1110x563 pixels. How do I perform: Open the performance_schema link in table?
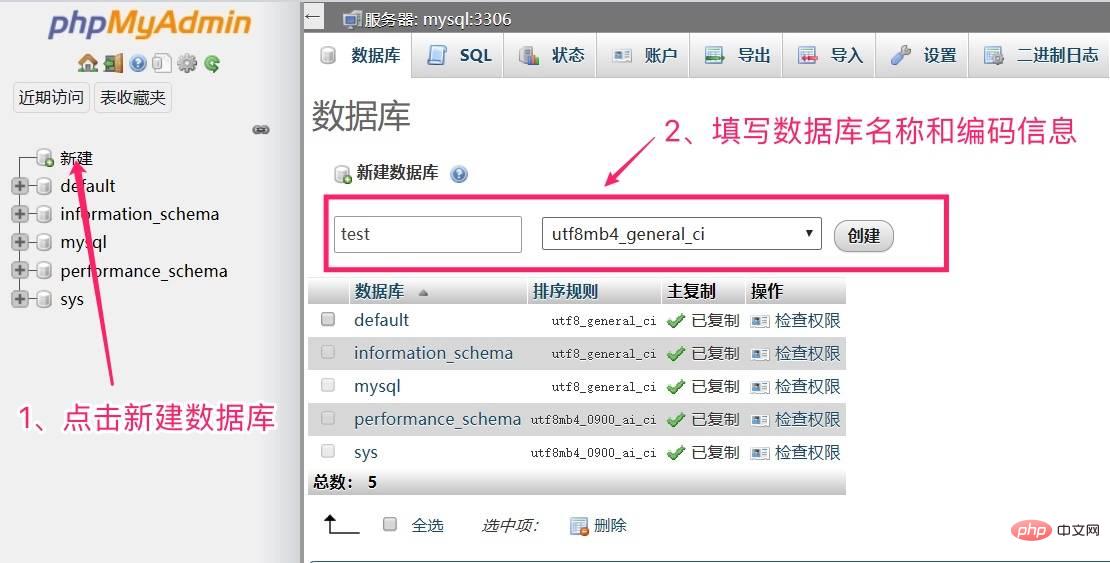click(x=437, y=419)
